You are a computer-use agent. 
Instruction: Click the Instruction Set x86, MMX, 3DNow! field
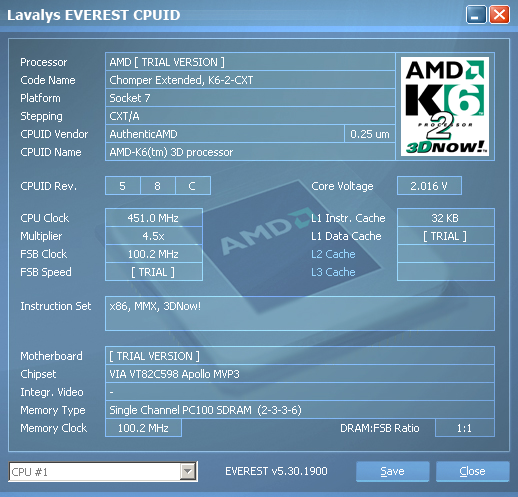pyautogui.click(x=300, y=313)
